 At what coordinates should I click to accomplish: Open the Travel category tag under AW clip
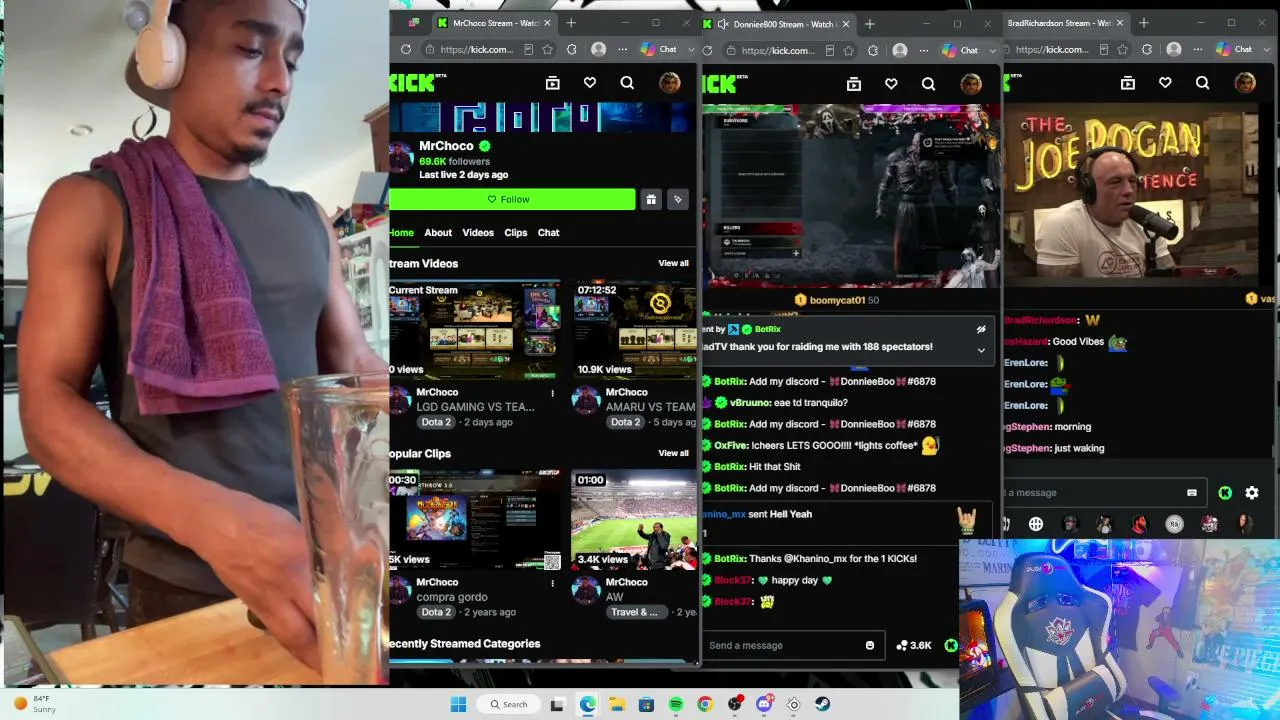point(635,612)
